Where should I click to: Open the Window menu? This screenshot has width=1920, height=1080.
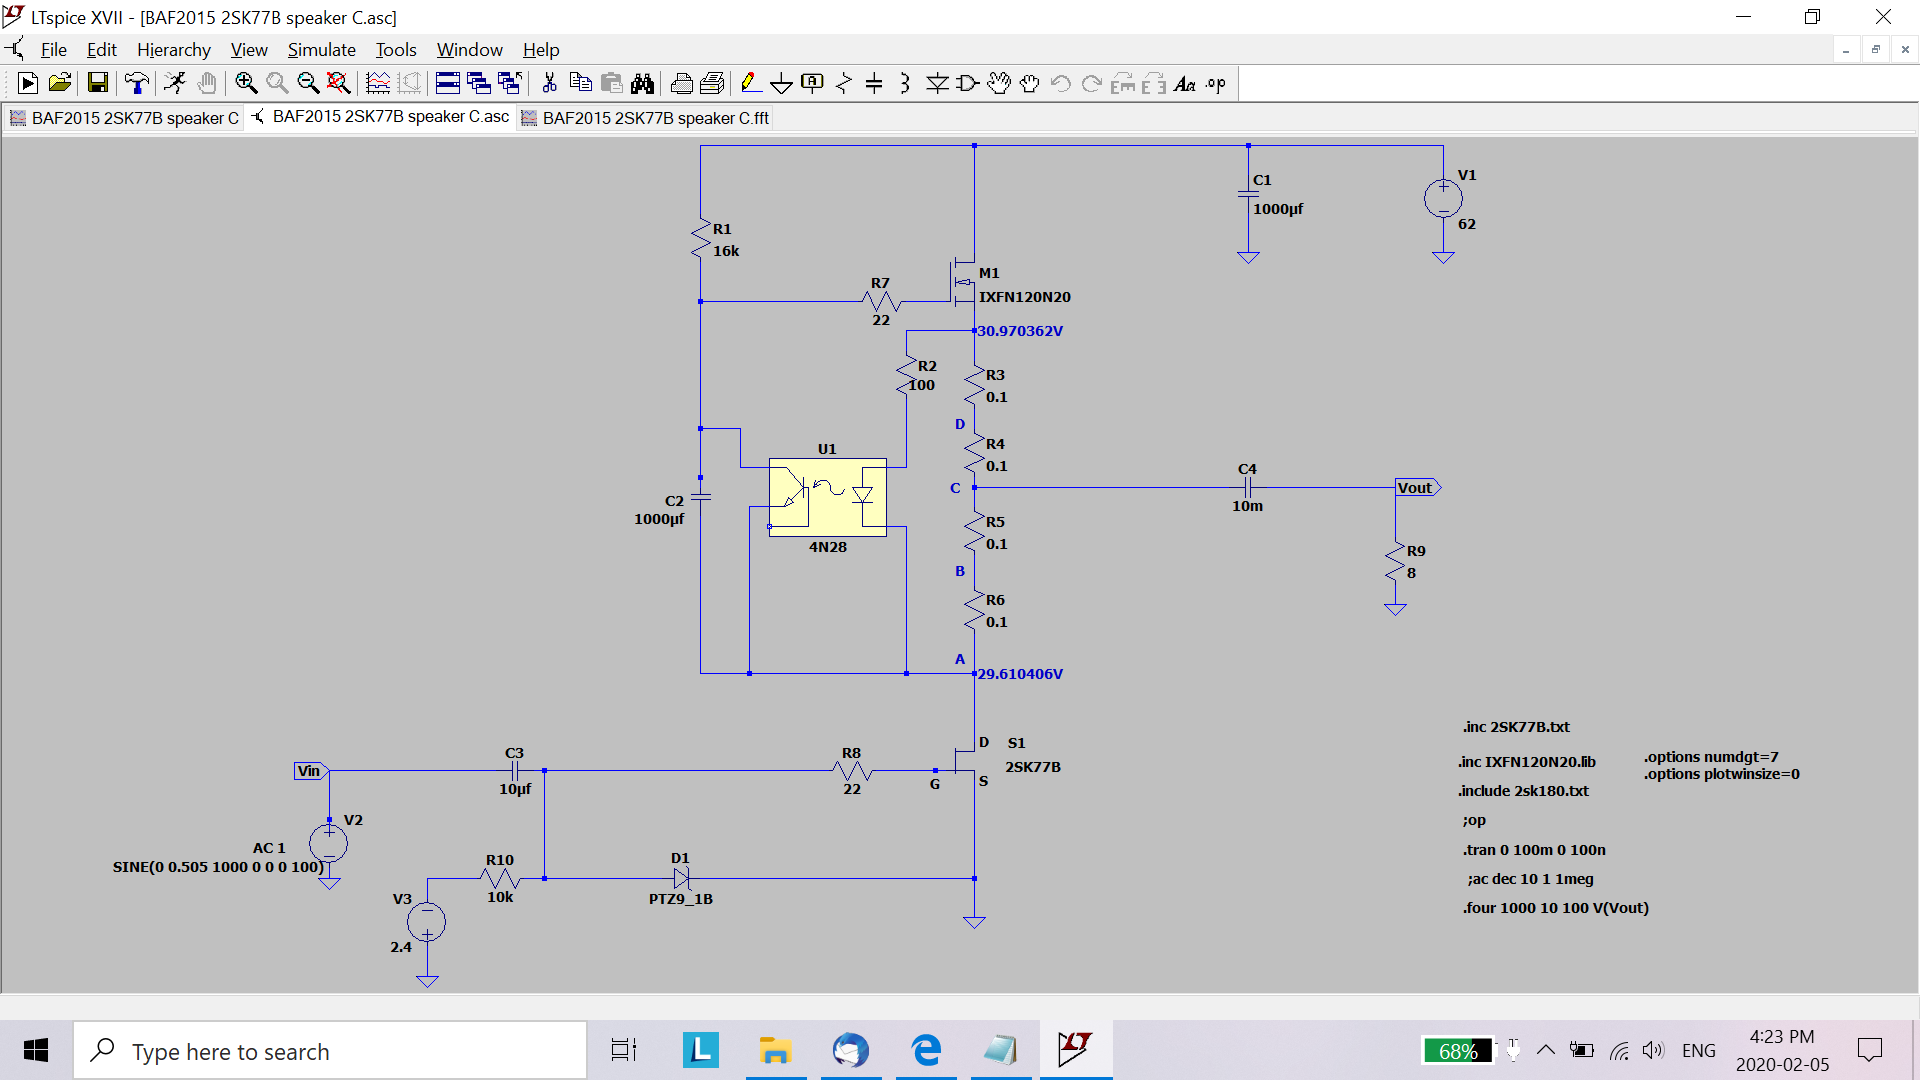[470, 50]
